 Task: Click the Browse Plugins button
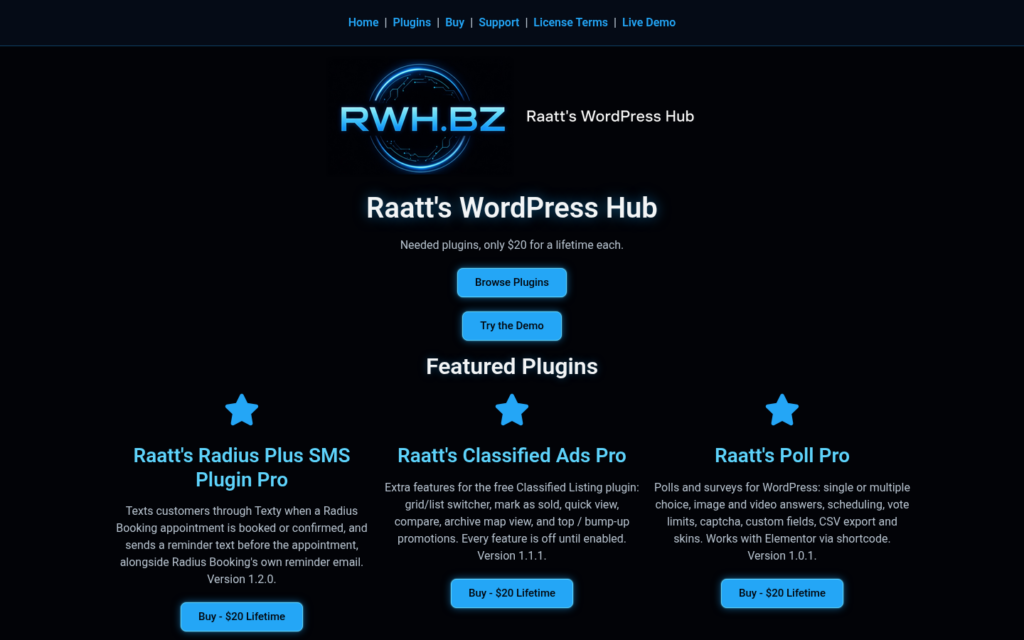(512, 283)
